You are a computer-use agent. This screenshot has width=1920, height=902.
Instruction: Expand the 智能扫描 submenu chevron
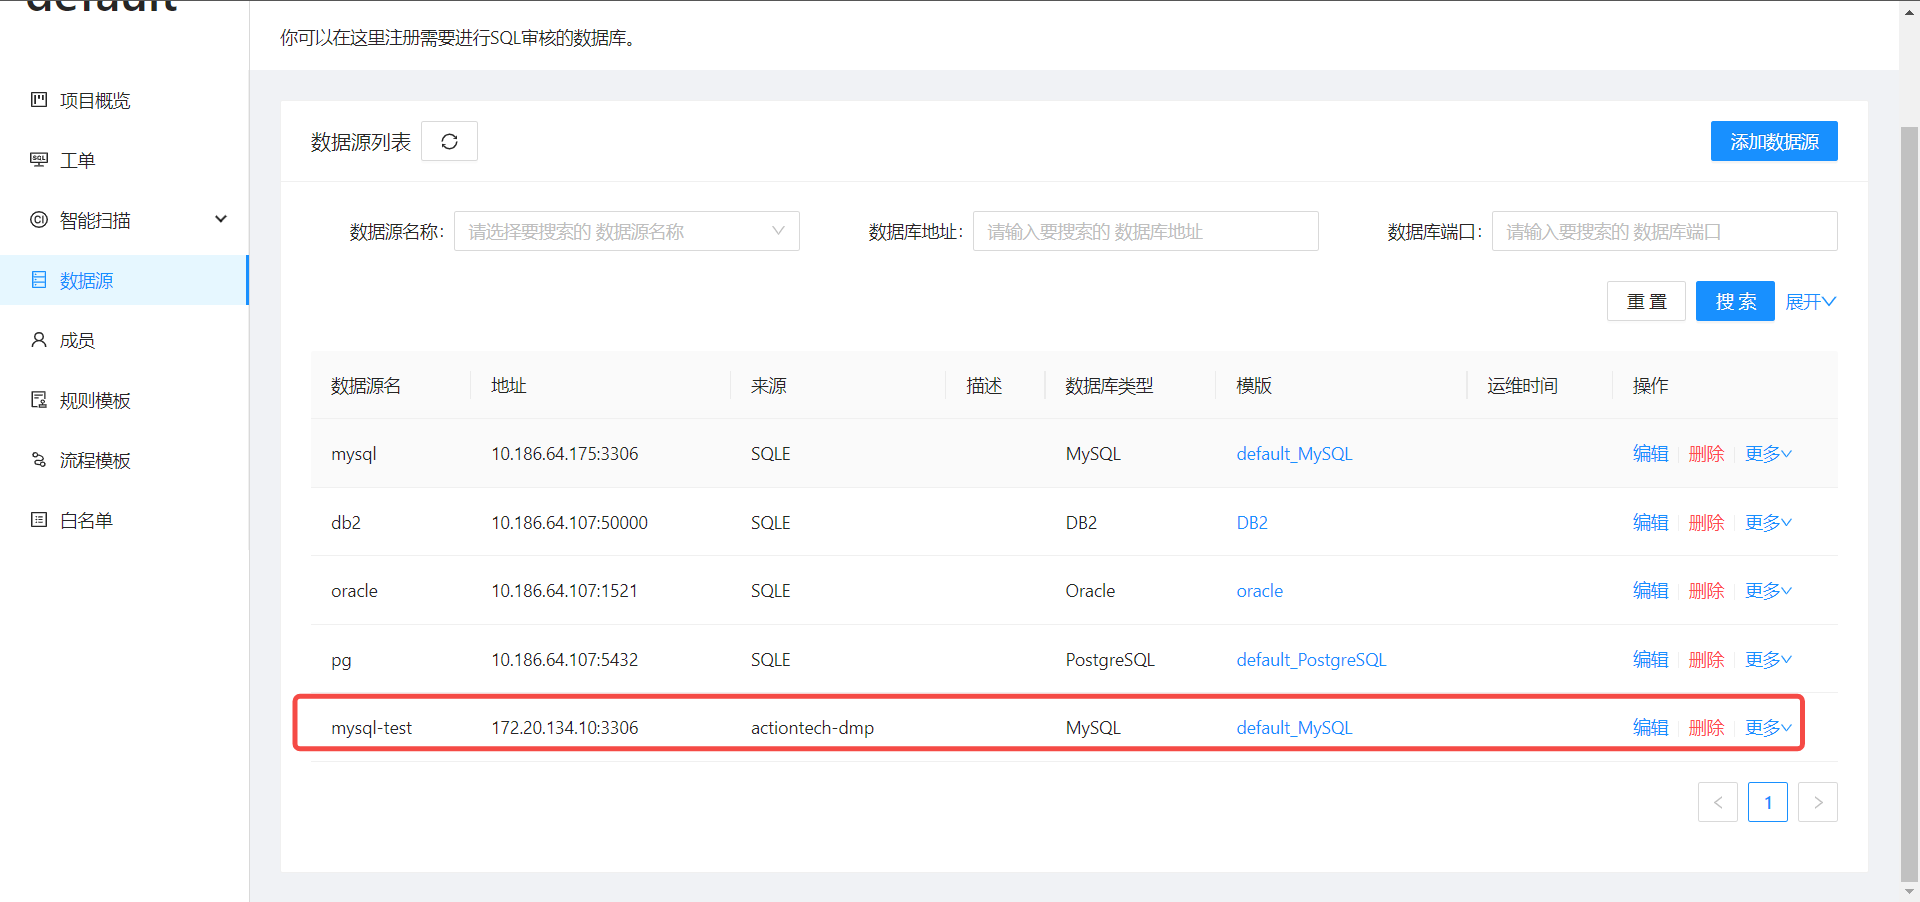pos(221,219)
